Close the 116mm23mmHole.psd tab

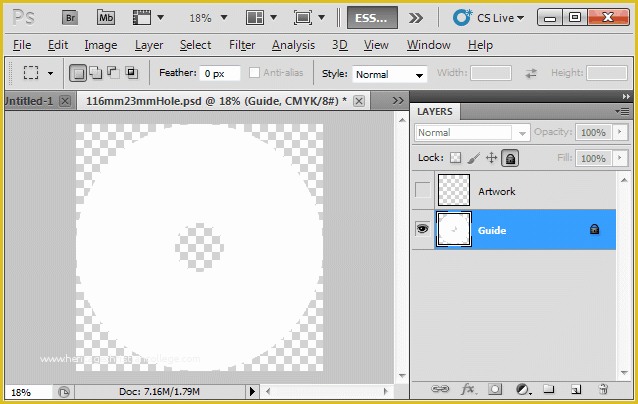point(358,101)
